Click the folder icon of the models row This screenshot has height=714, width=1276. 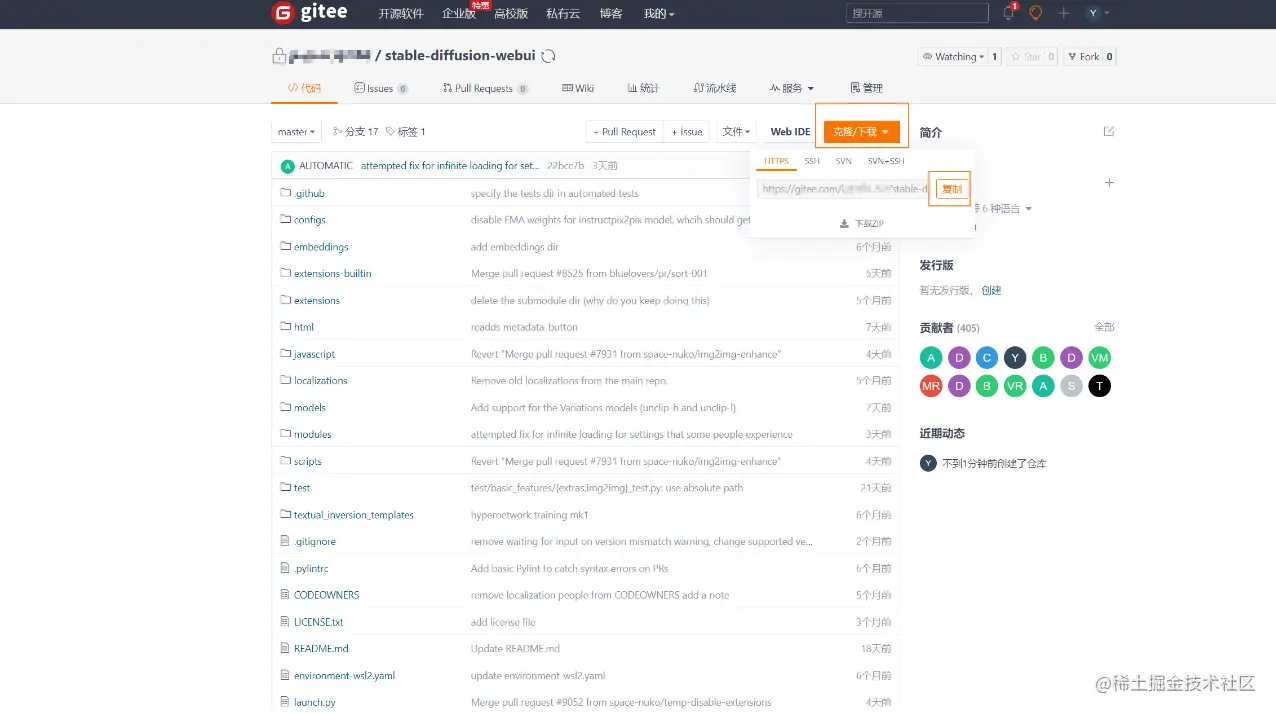click(285, 407)
